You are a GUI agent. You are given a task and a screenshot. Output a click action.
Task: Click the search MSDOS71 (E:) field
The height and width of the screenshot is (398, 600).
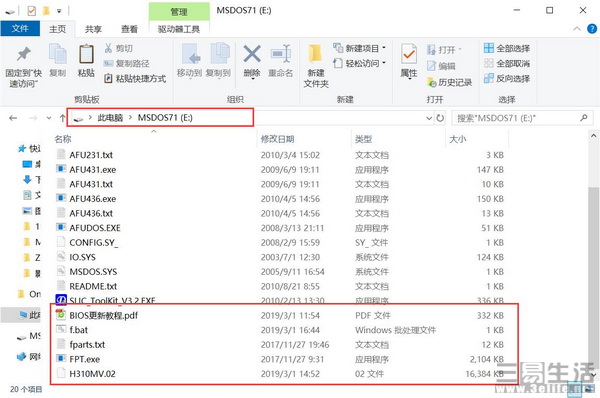[x=522, y=118]
